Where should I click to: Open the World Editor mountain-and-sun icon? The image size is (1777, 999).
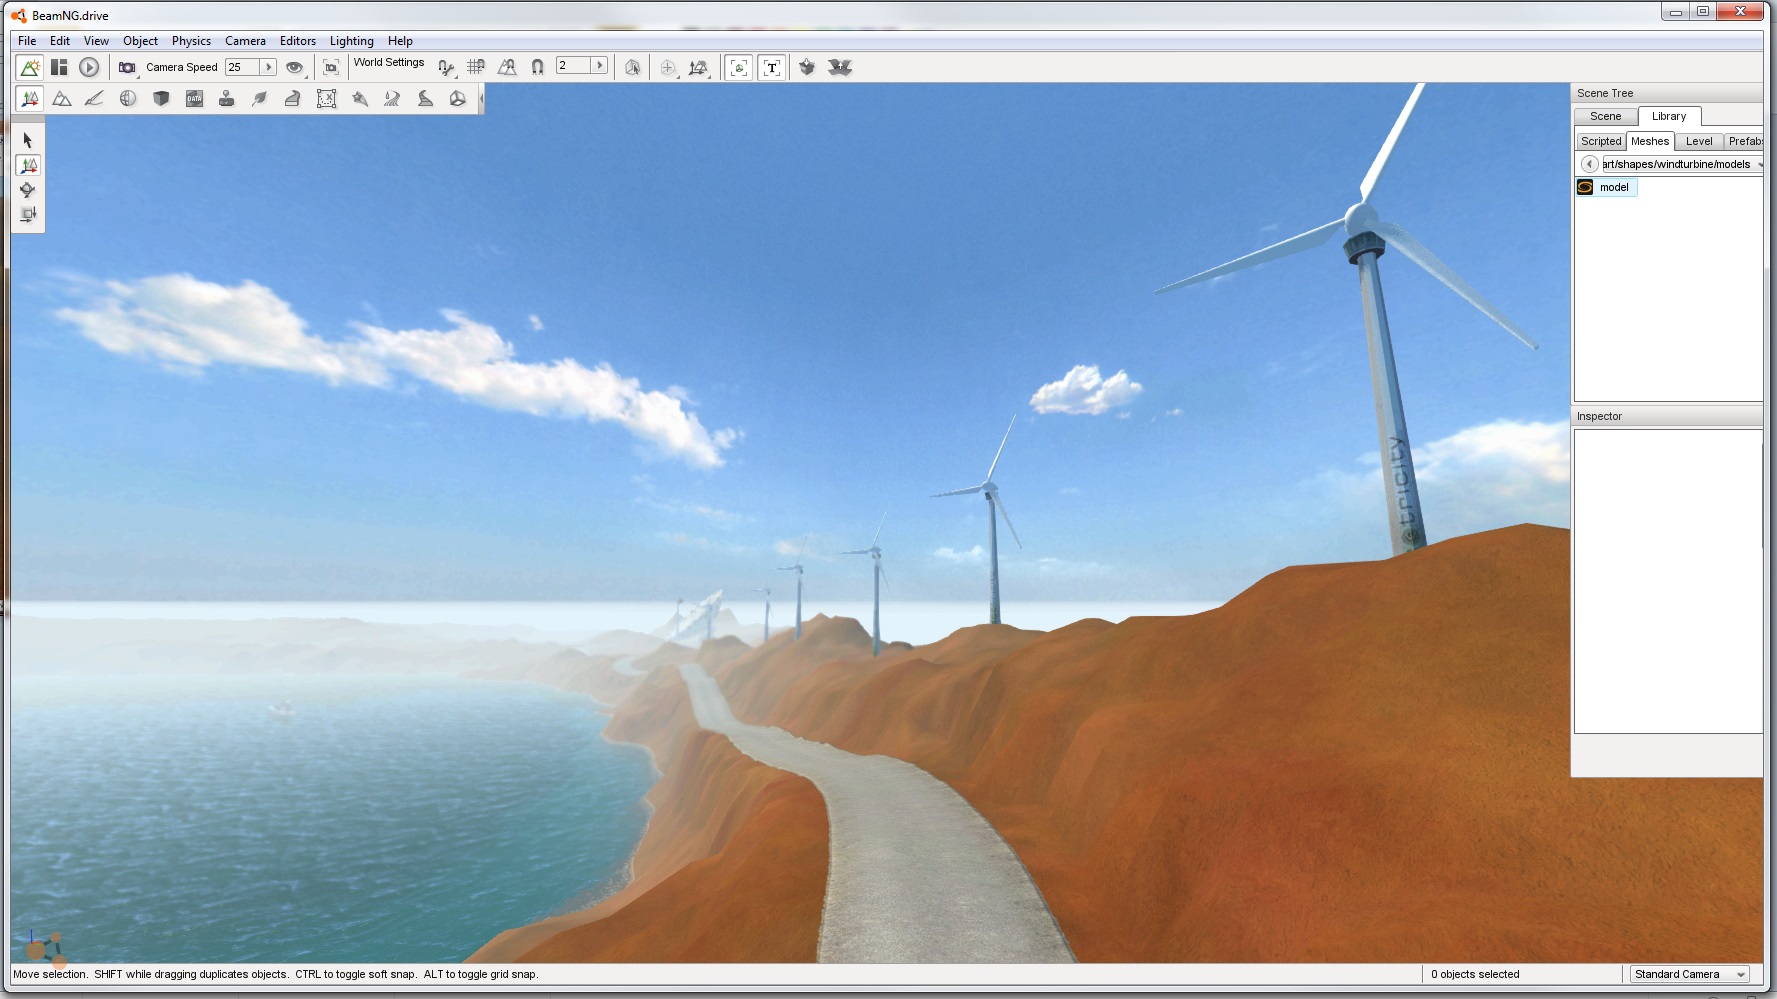click(x=30, y=67)
